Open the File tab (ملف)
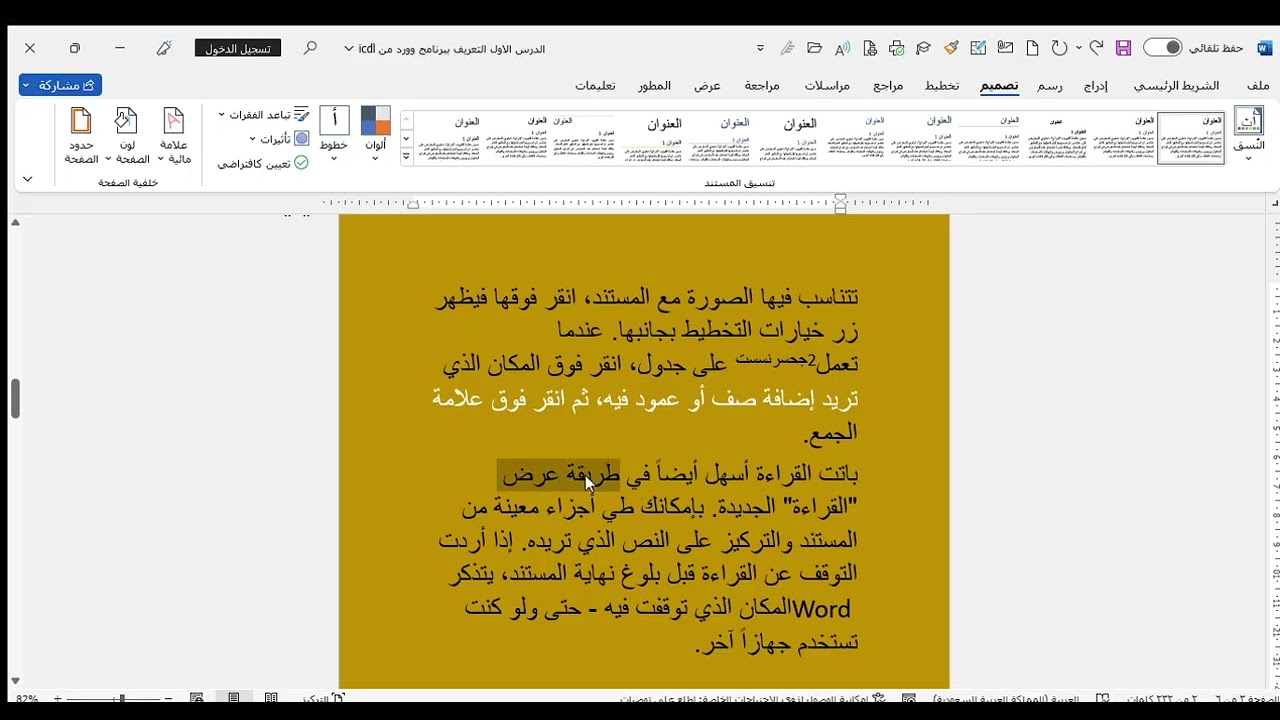The width and height of the screenshot is (1280, 720). tap(1258, 86)
